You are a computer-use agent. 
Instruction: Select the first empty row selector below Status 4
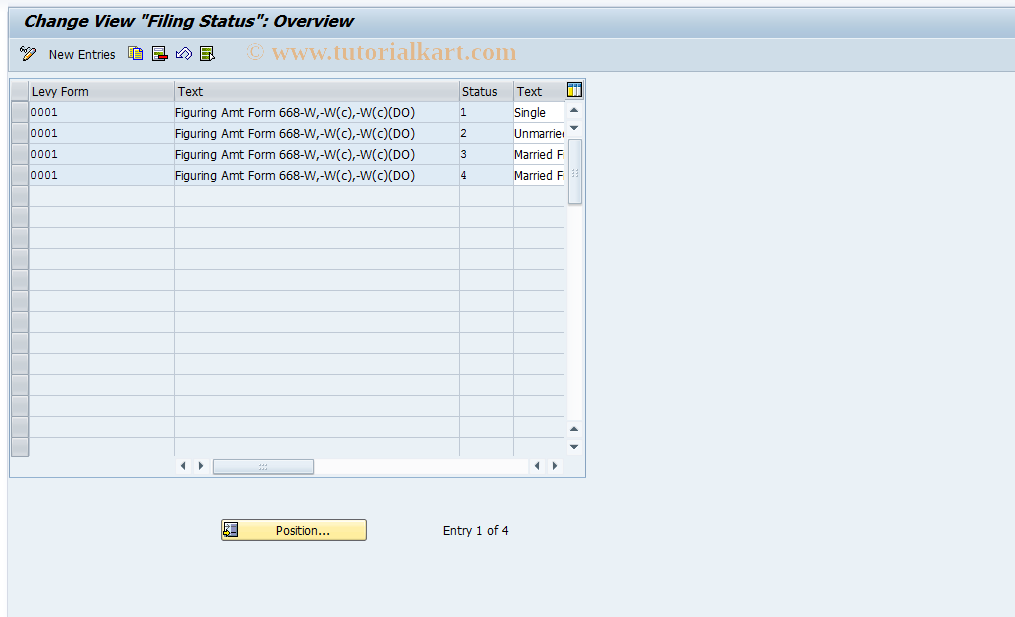pos(20,196)
